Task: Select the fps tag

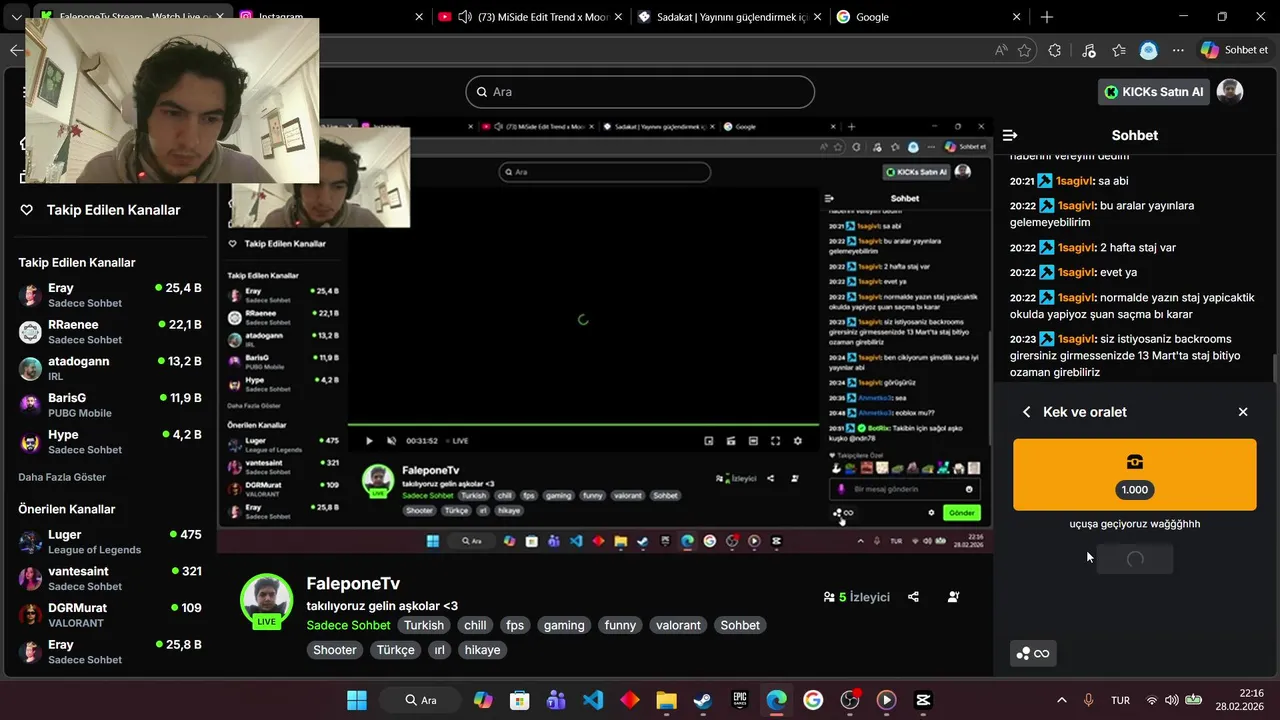Action: (x=515, y=625)
